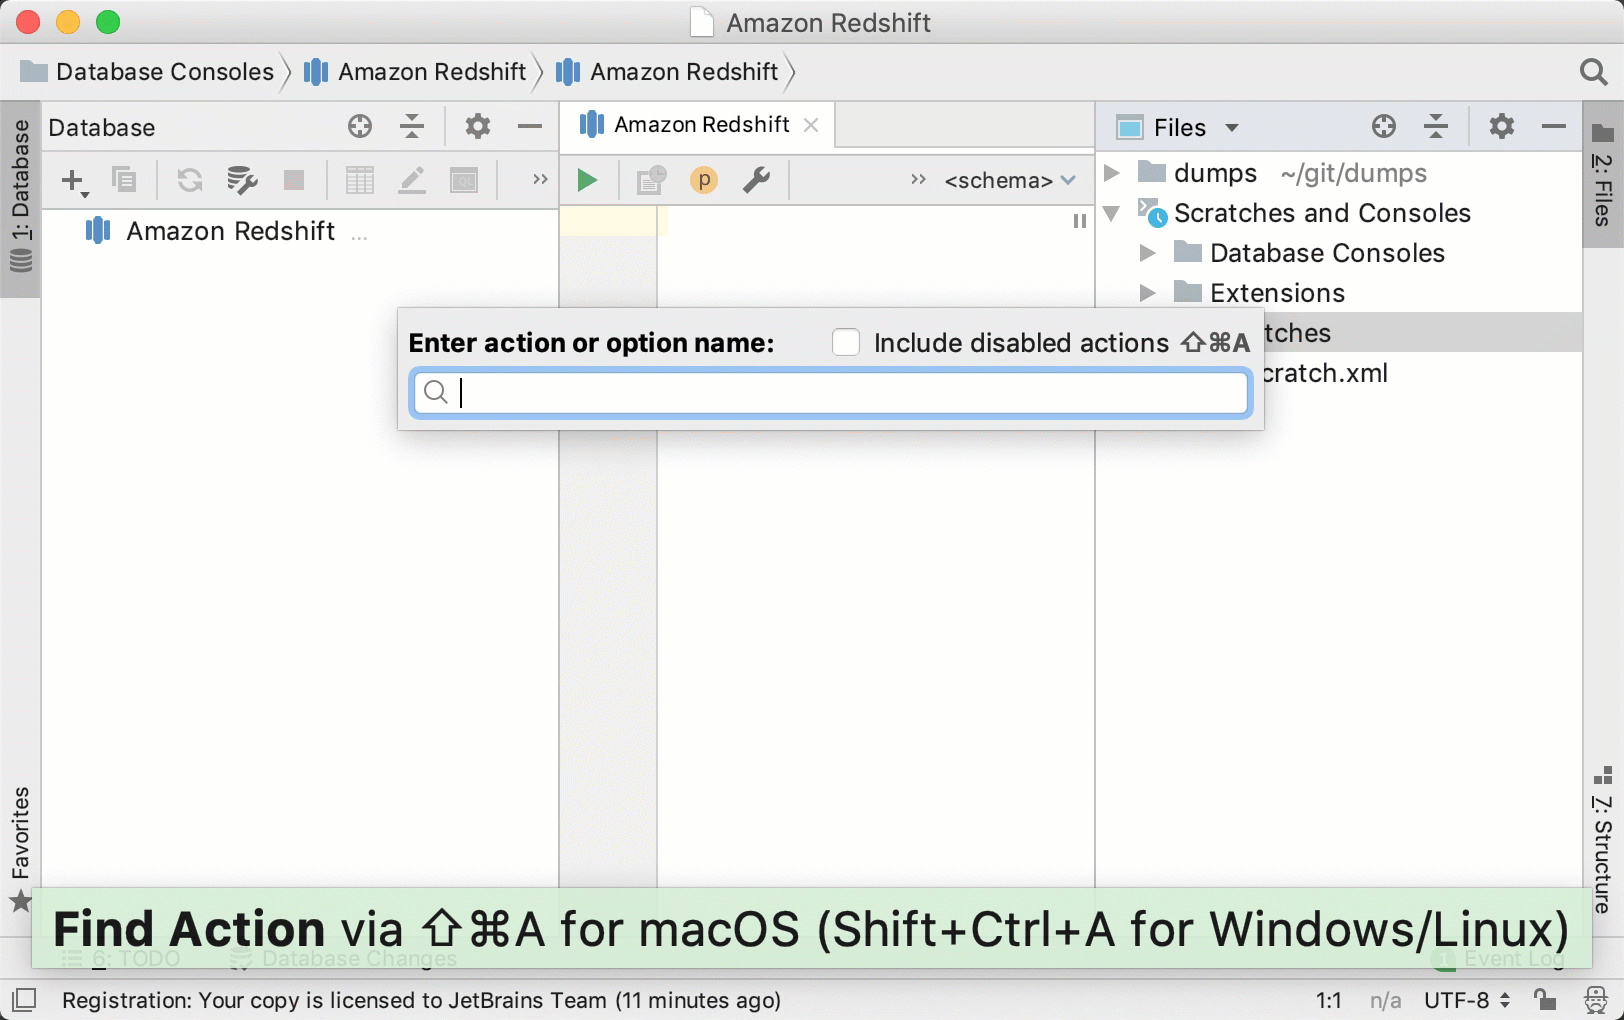Click cursor position 1:1 in status bar
1624x1020 pixels.
[x=1328, y=1000]
